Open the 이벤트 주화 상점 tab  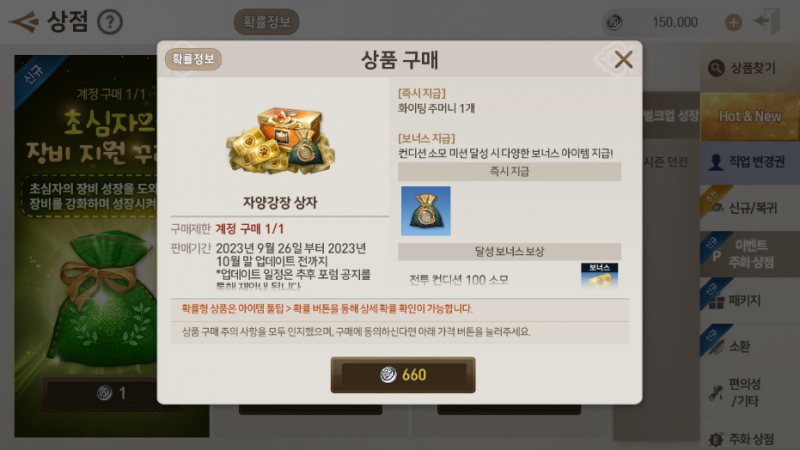pos(750,254)
